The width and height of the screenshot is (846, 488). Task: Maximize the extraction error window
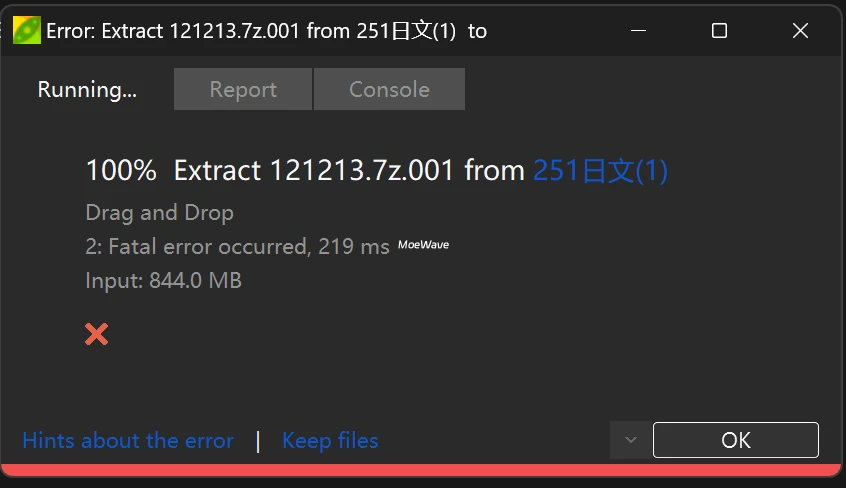tap(719, 31)
